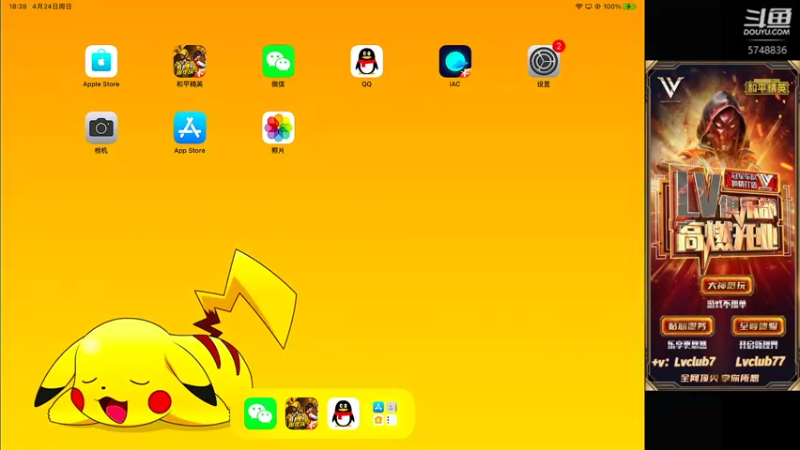Tap 和平精英 game icon in the dock
Image resolution: width=800 pixels, height=450 pixels.
point(302,413)
